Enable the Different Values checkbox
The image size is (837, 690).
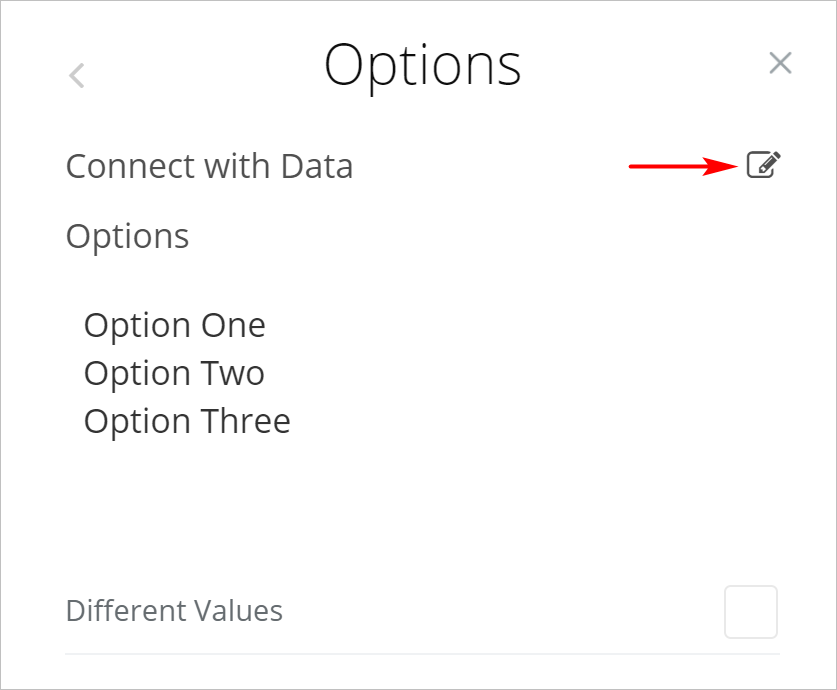click(x=750, y=611)
